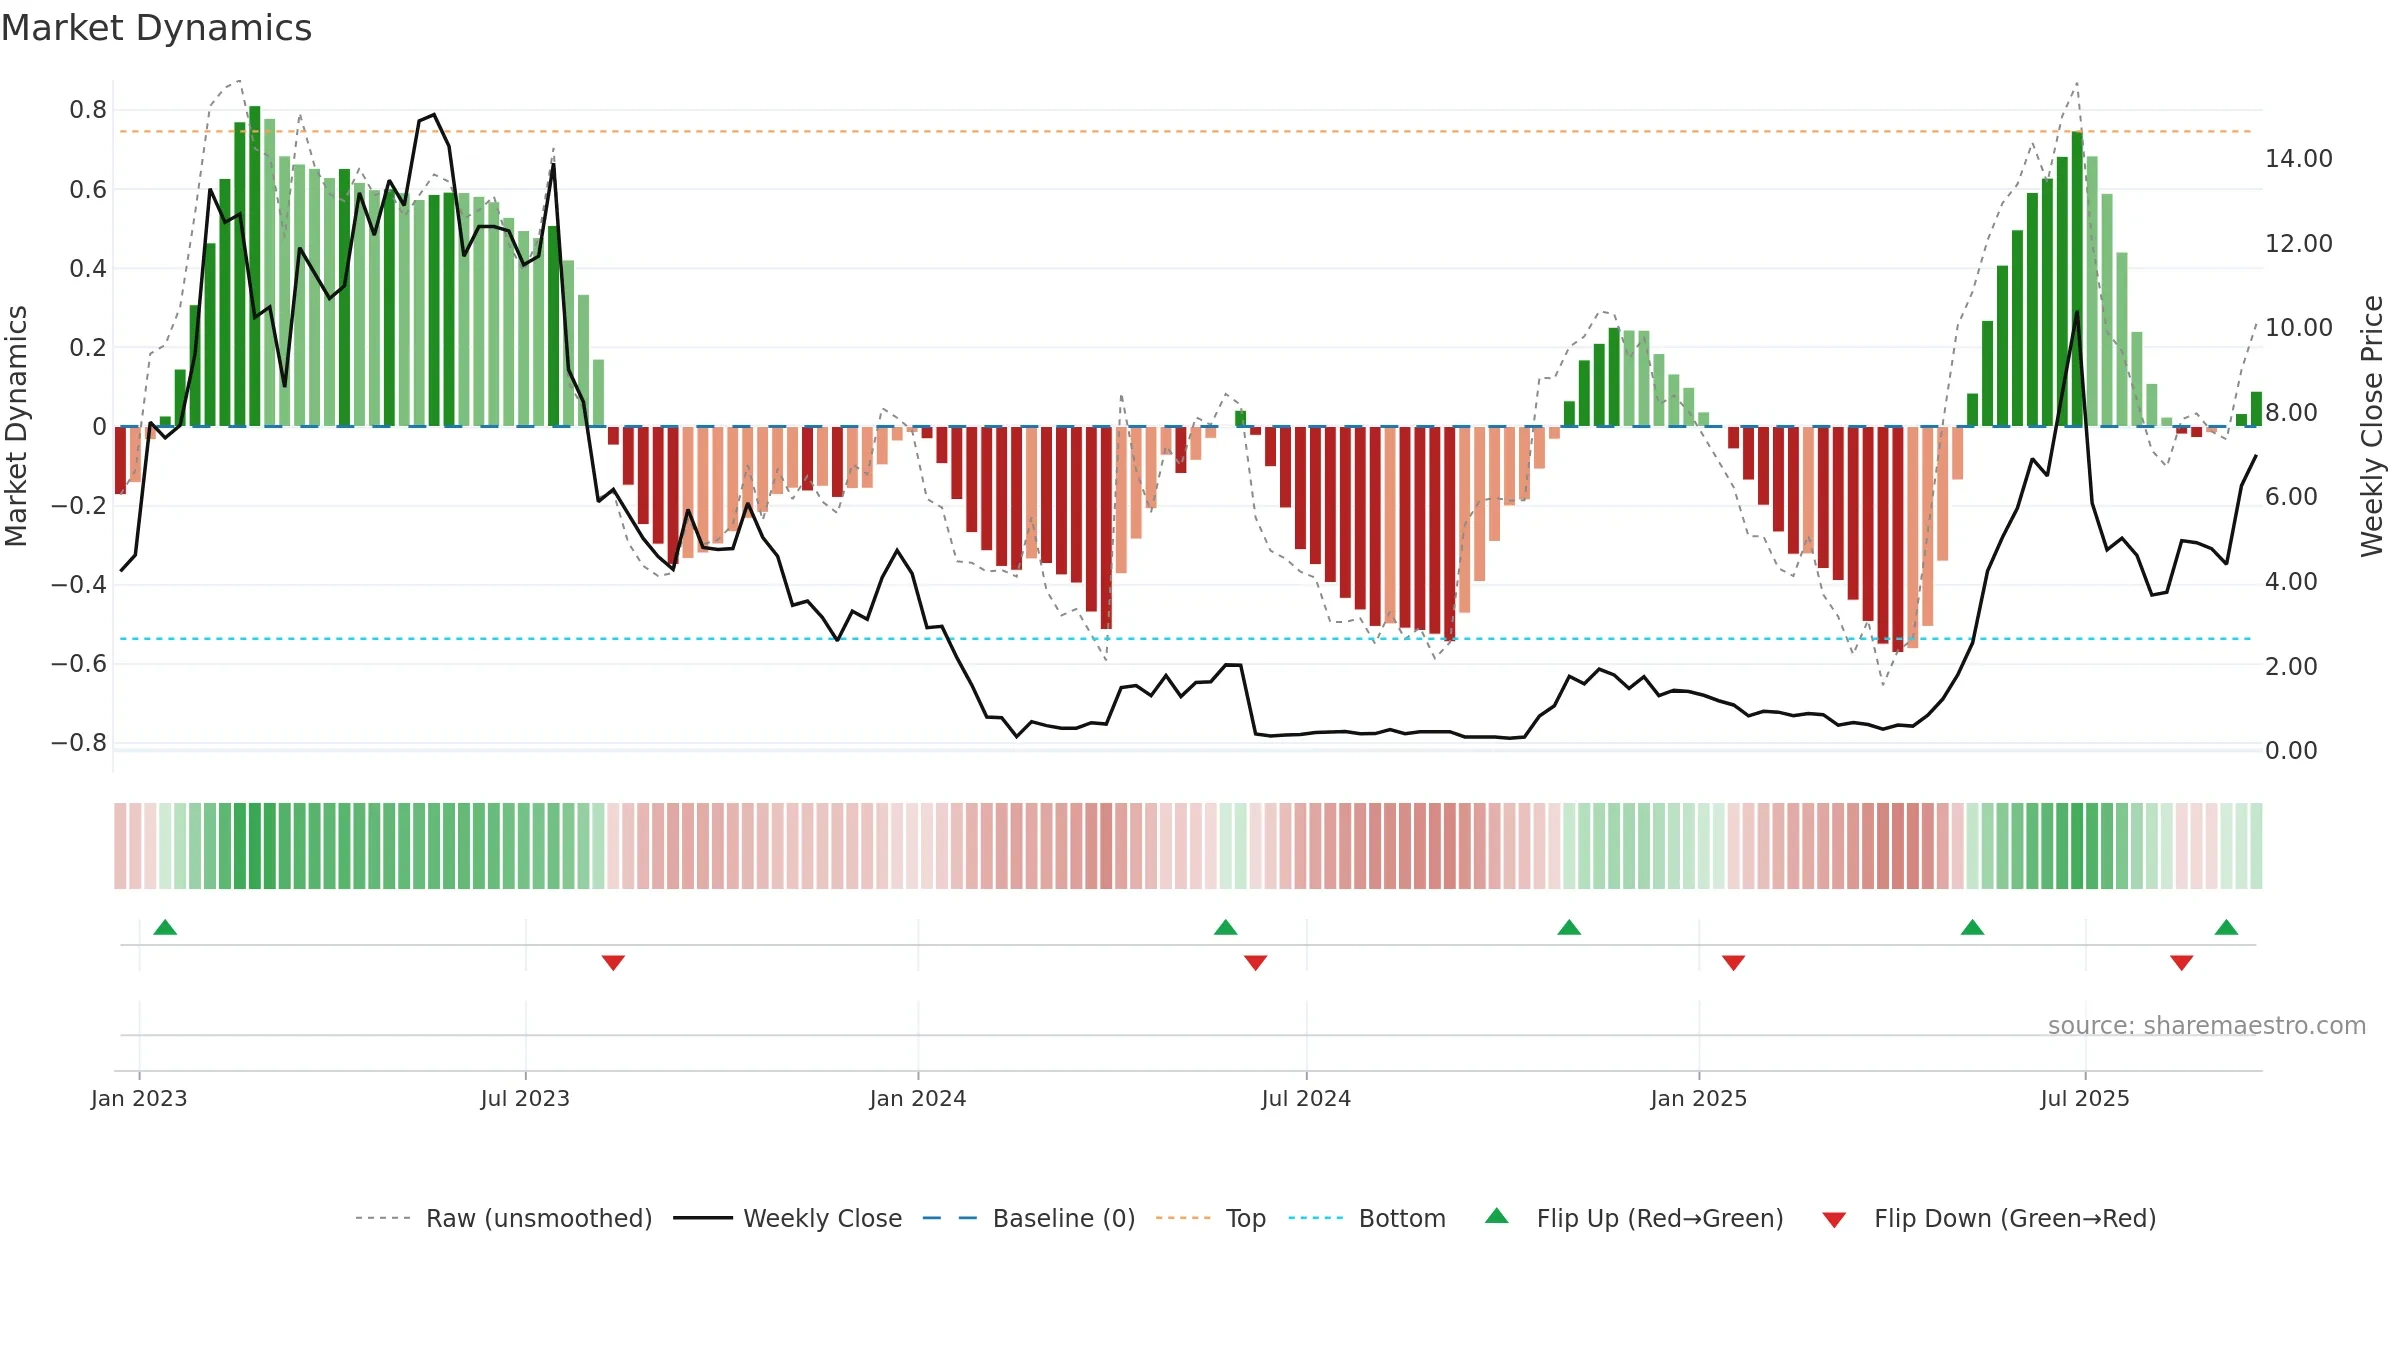Click the 12.00 price tick on the right axis
2400x1350 pixels.
point(2299,243)
